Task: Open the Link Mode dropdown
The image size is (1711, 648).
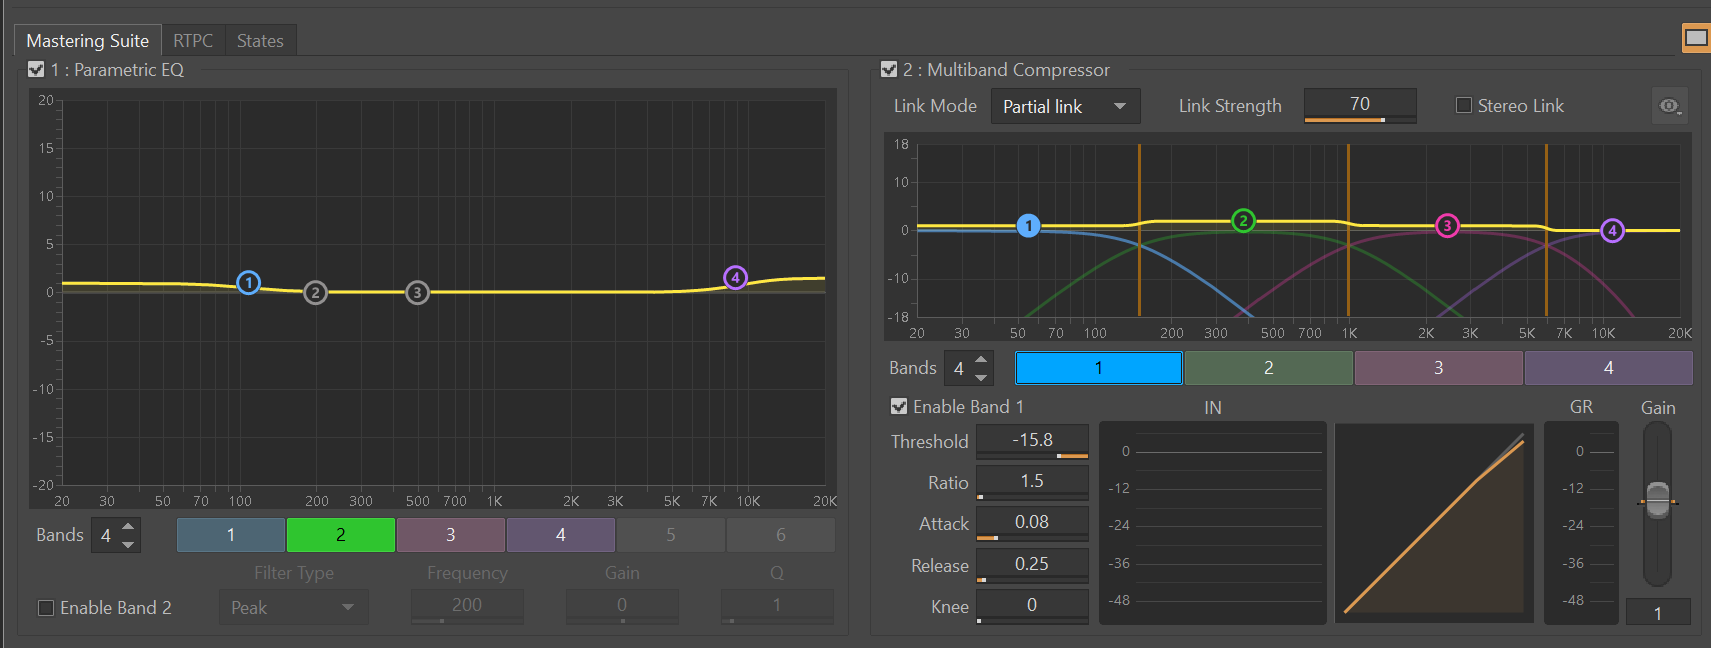Action: click(1065, 106)
